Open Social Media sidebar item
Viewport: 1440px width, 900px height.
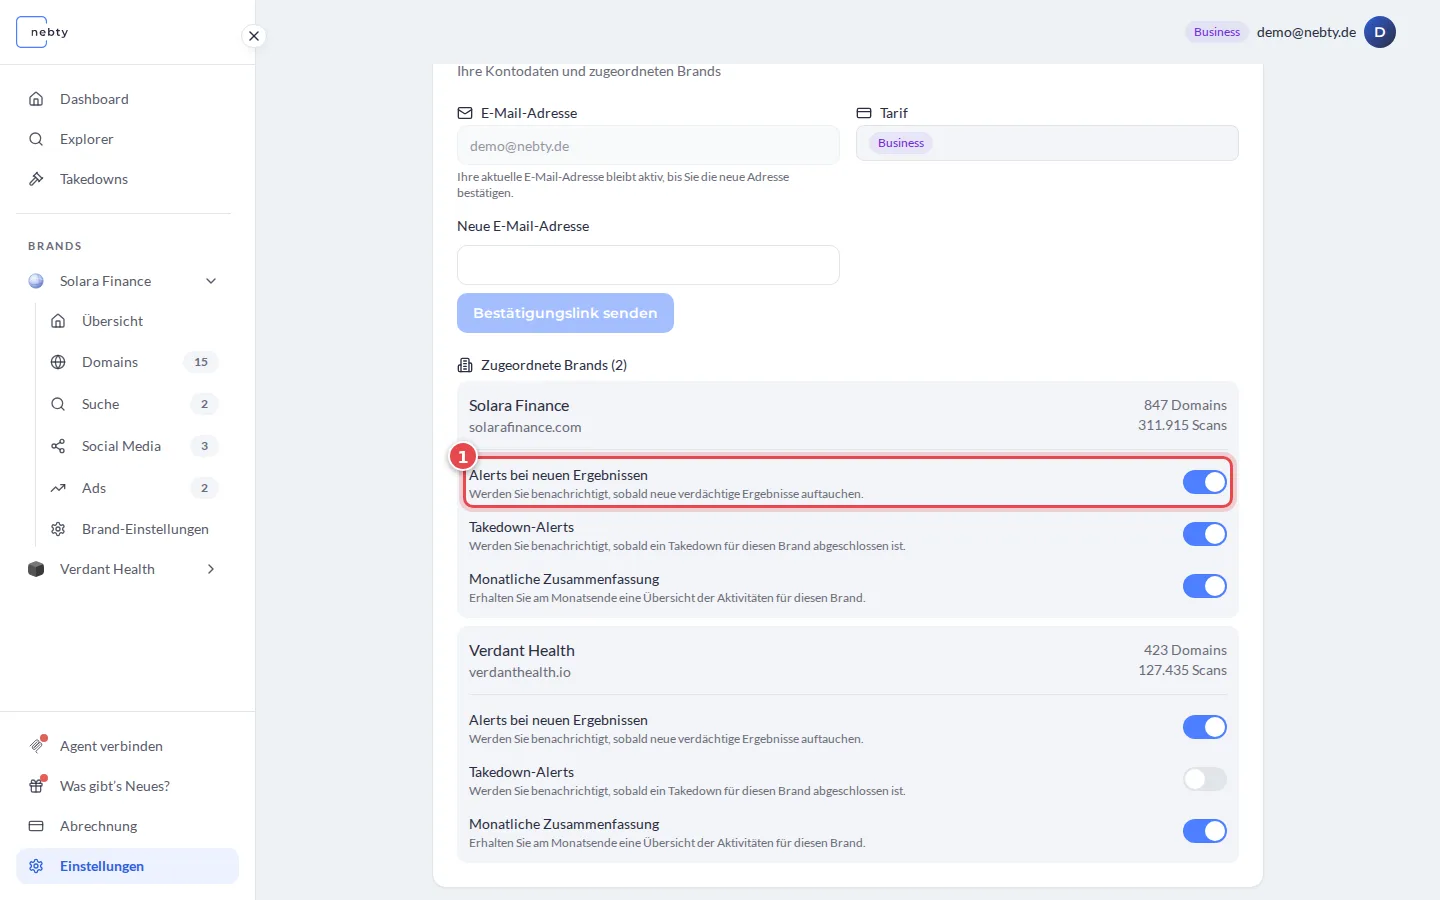tap(133, 446)
